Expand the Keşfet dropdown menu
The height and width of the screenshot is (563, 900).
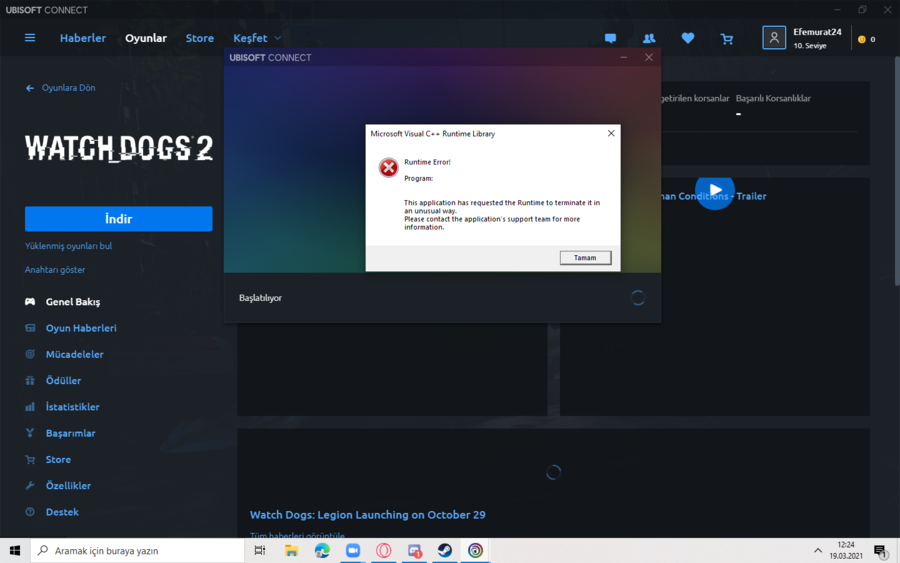[257, 38]
